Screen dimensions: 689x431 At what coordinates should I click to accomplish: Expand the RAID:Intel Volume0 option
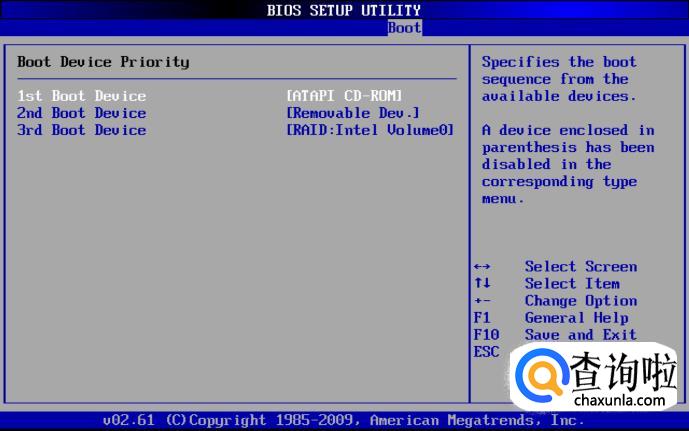[370, 130]
